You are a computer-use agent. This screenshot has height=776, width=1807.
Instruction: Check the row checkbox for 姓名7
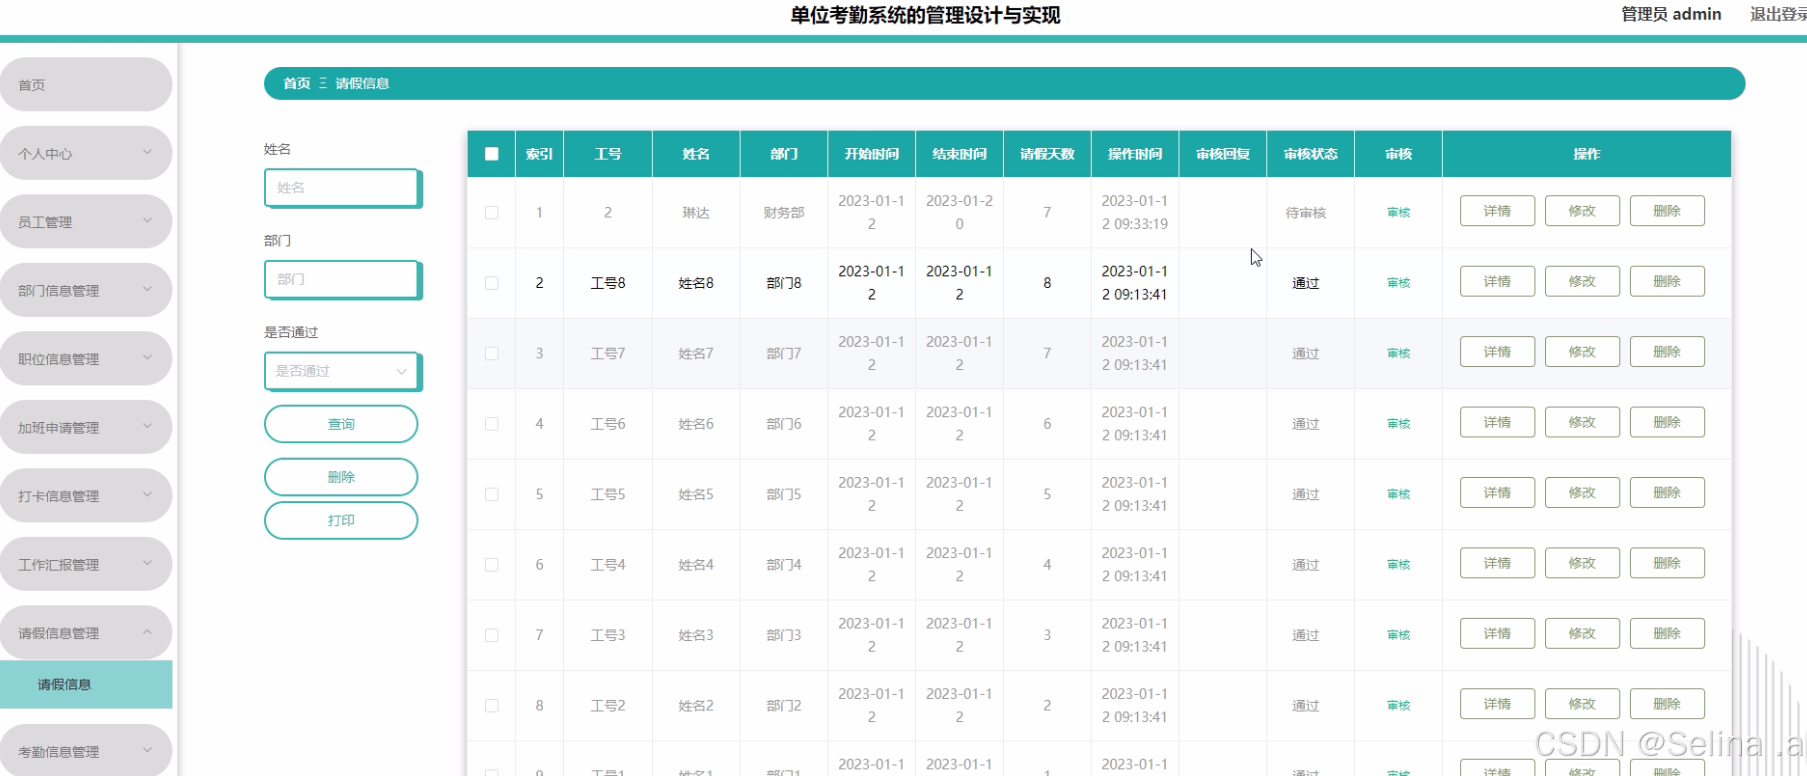pyautogui.click(x=491, y=353)
